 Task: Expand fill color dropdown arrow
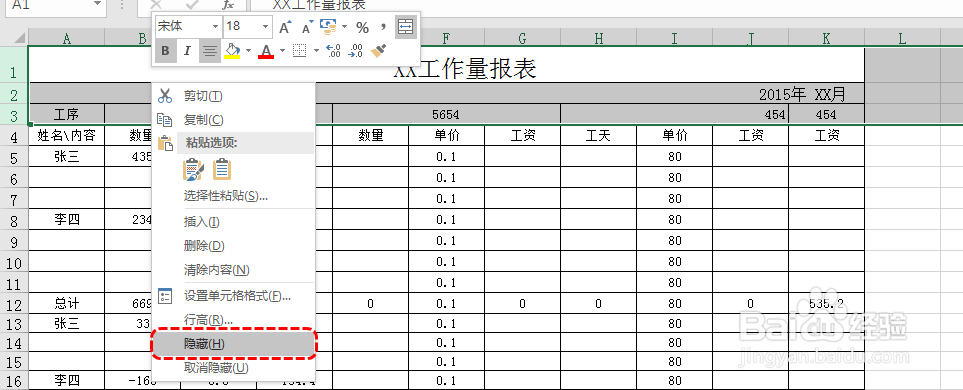point(248,50)
